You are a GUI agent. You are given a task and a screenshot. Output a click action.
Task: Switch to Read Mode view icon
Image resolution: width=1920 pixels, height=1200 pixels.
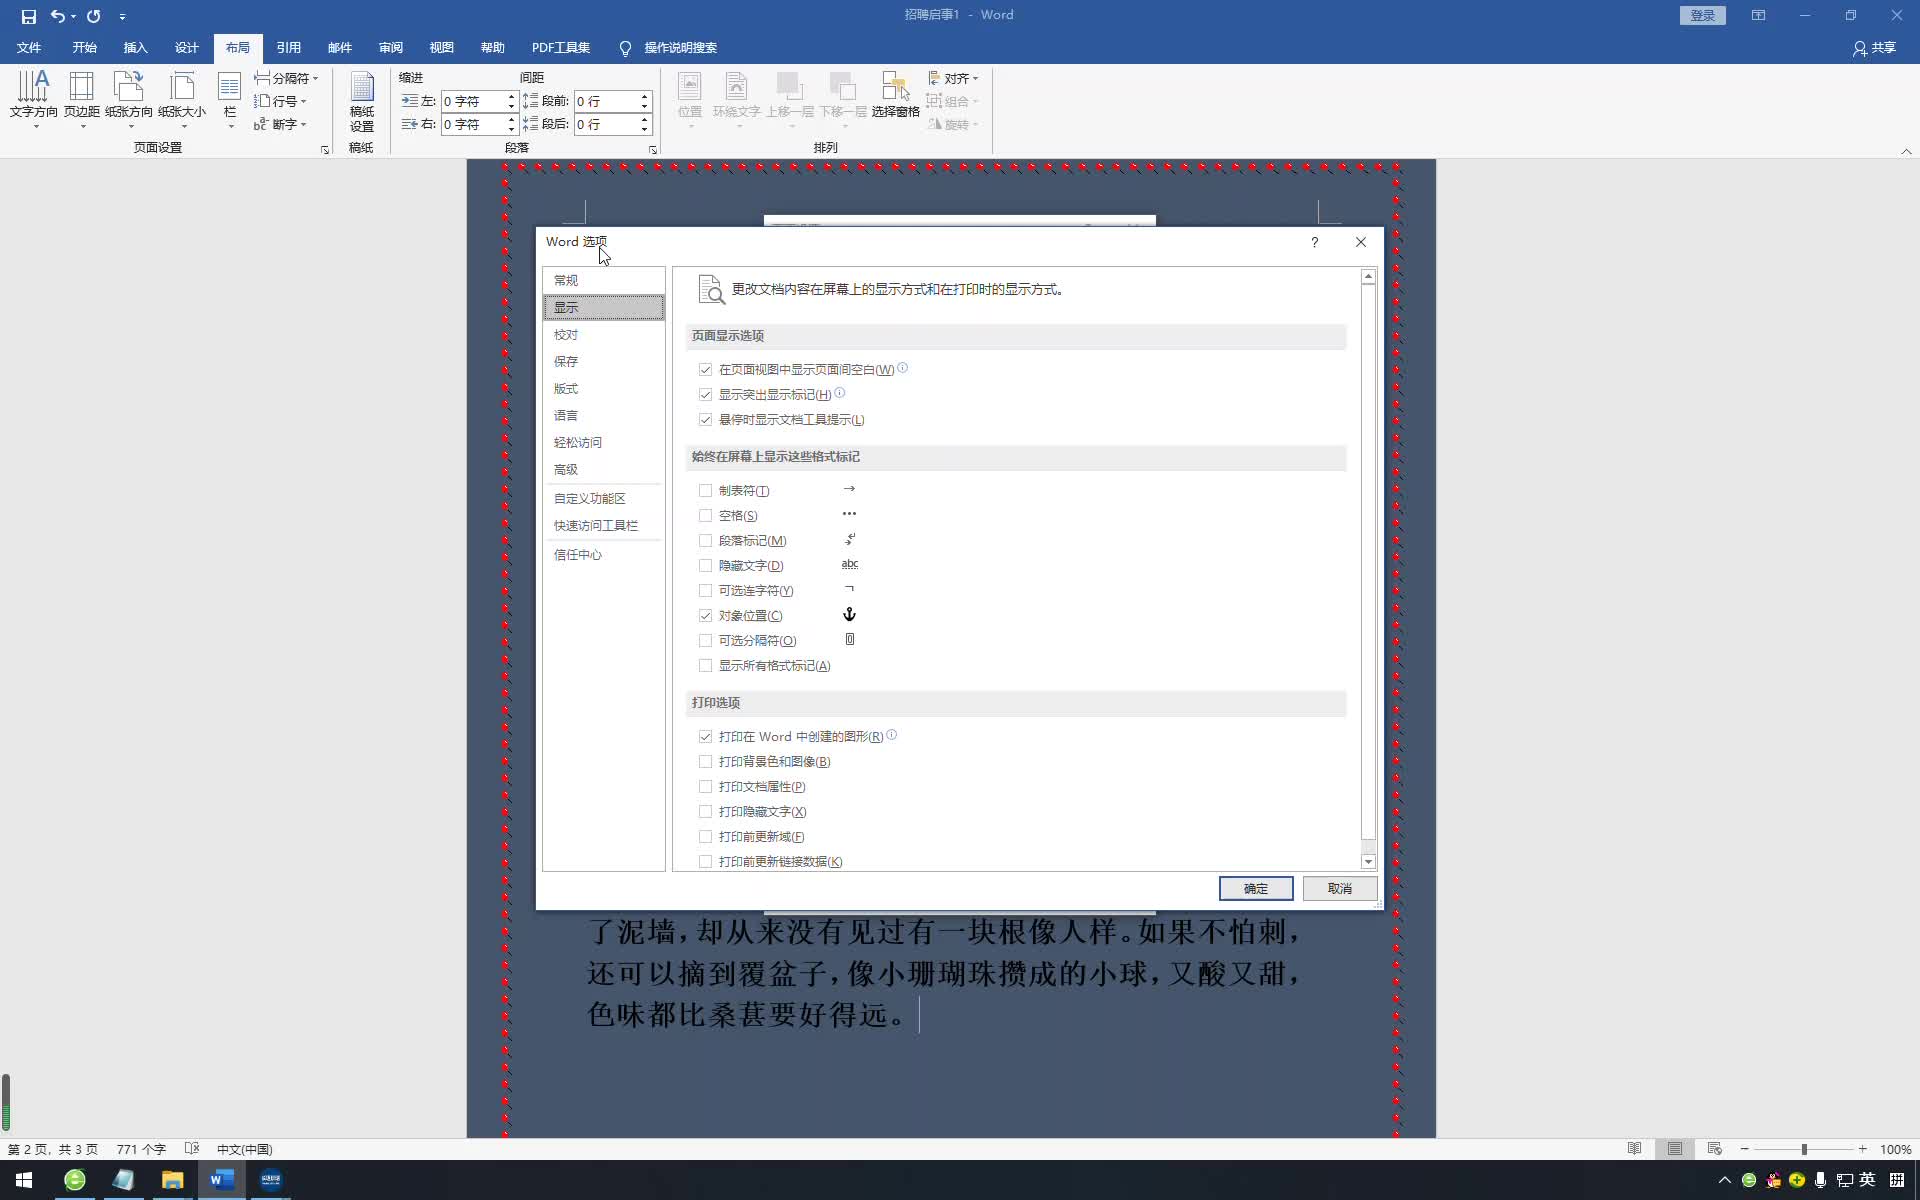(x=1634, y=1149)
